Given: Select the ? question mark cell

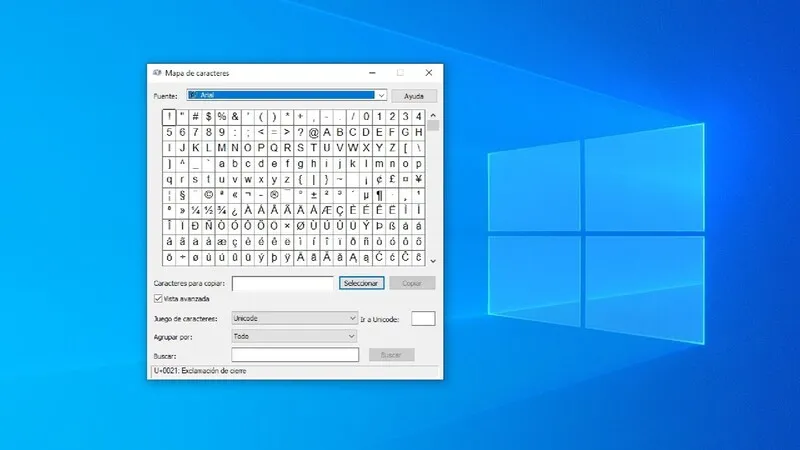Looking at the screenshot, I should point(301,133).
